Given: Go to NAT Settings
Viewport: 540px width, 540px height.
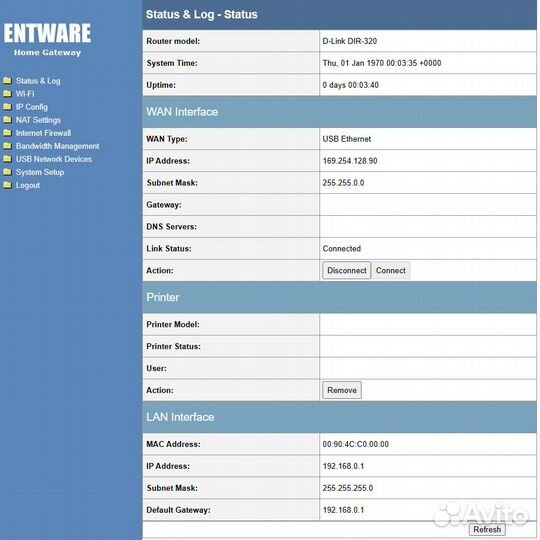Looking at the screenshot, I should (x=38, y=120).
